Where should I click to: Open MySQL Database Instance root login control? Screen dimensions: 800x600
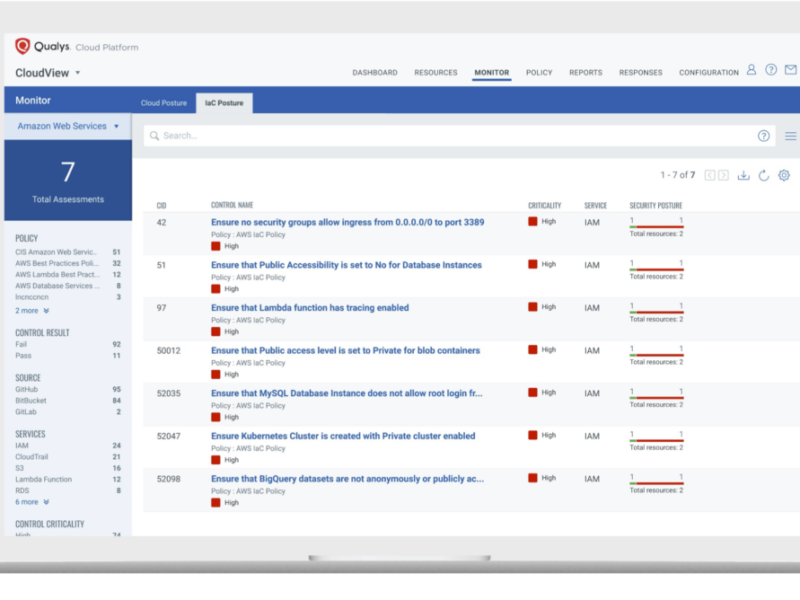tap(346, 393)
